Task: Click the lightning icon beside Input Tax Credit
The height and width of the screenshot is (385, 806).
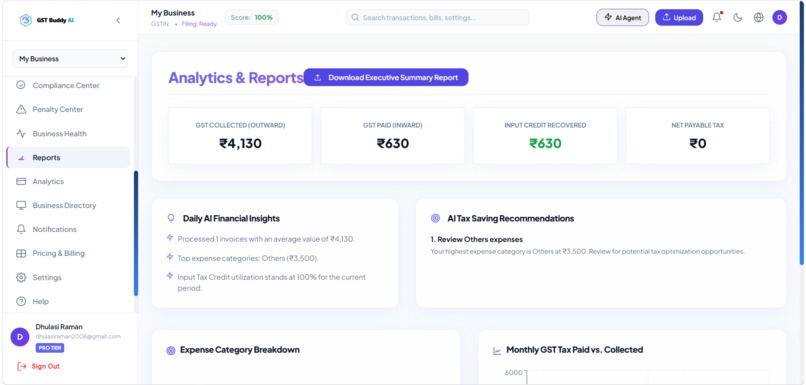Action: click(170, 276)
